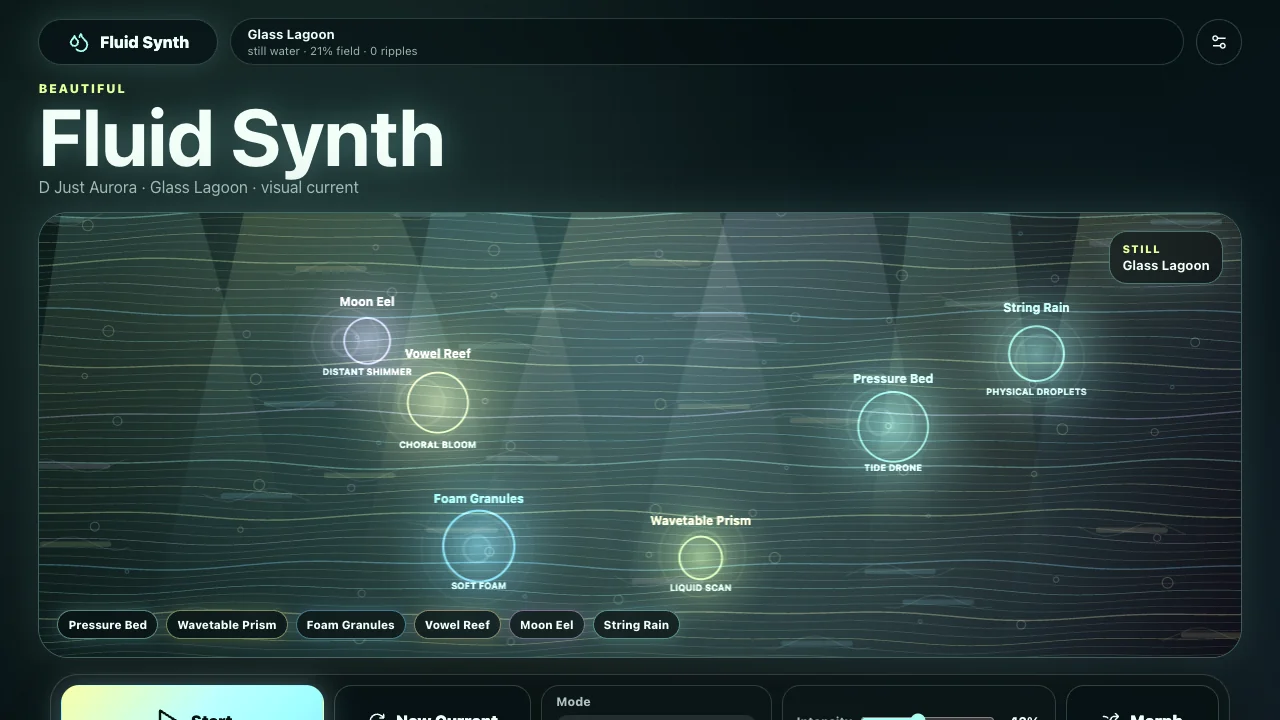
Task: Click the 'LIQUID SCAN' label
Action: pos(700,588)
